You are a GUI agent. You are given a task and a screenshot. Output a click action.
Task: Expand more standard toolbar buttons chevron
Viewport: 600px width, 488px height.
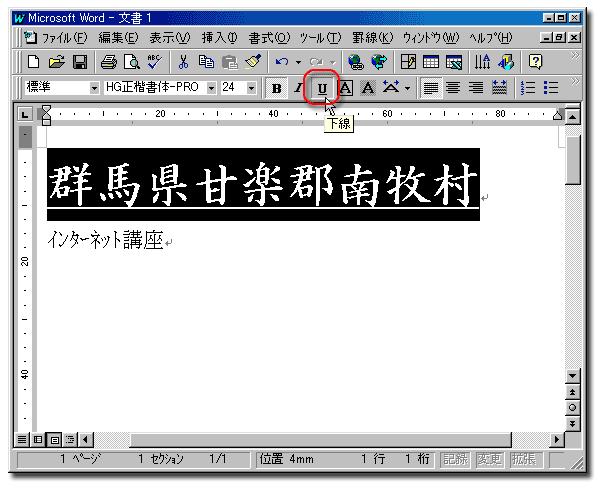[x=575, y=56]
